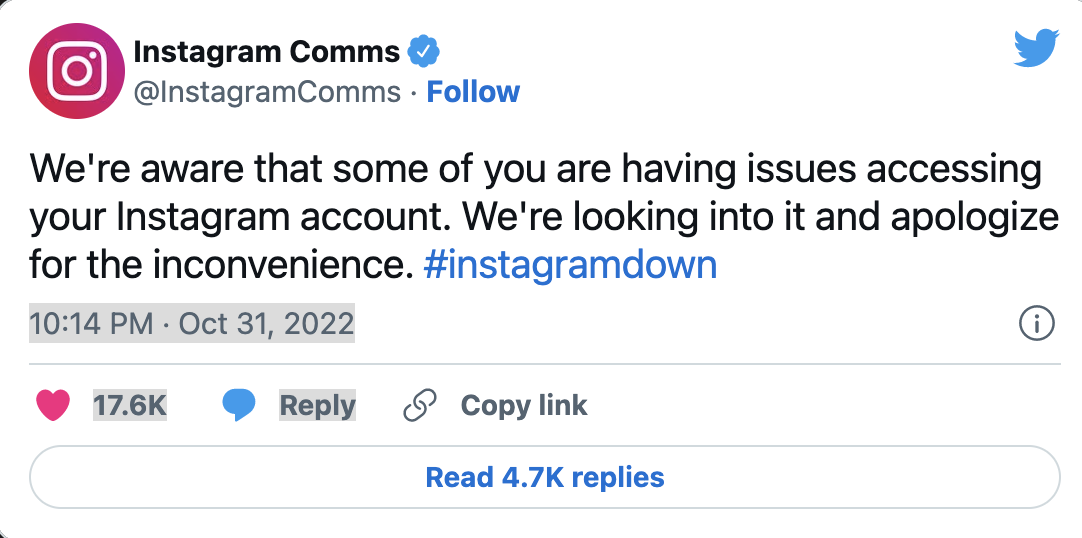Click the Instagram logo profile picture
Image resolution: width=1082 pixels, height=538 pixels.
(x=77, y=70)
